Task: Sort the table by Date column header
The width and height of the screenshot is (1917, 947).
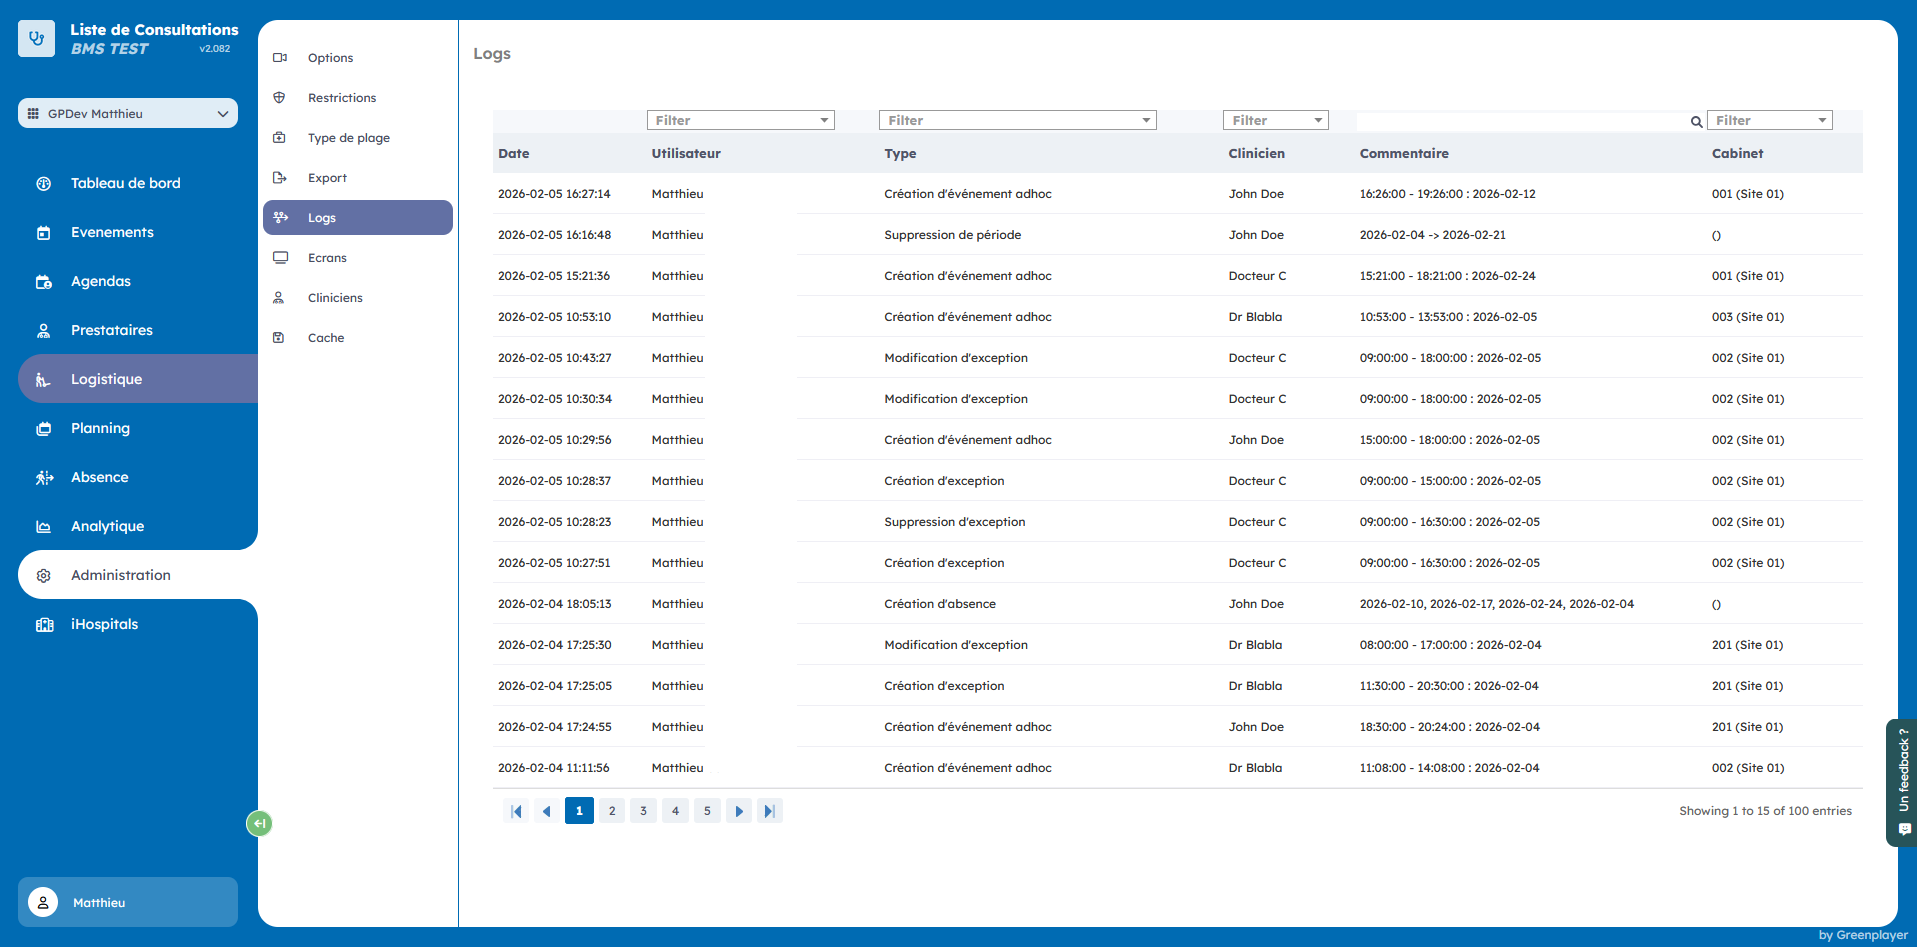Action: (514, 153)
